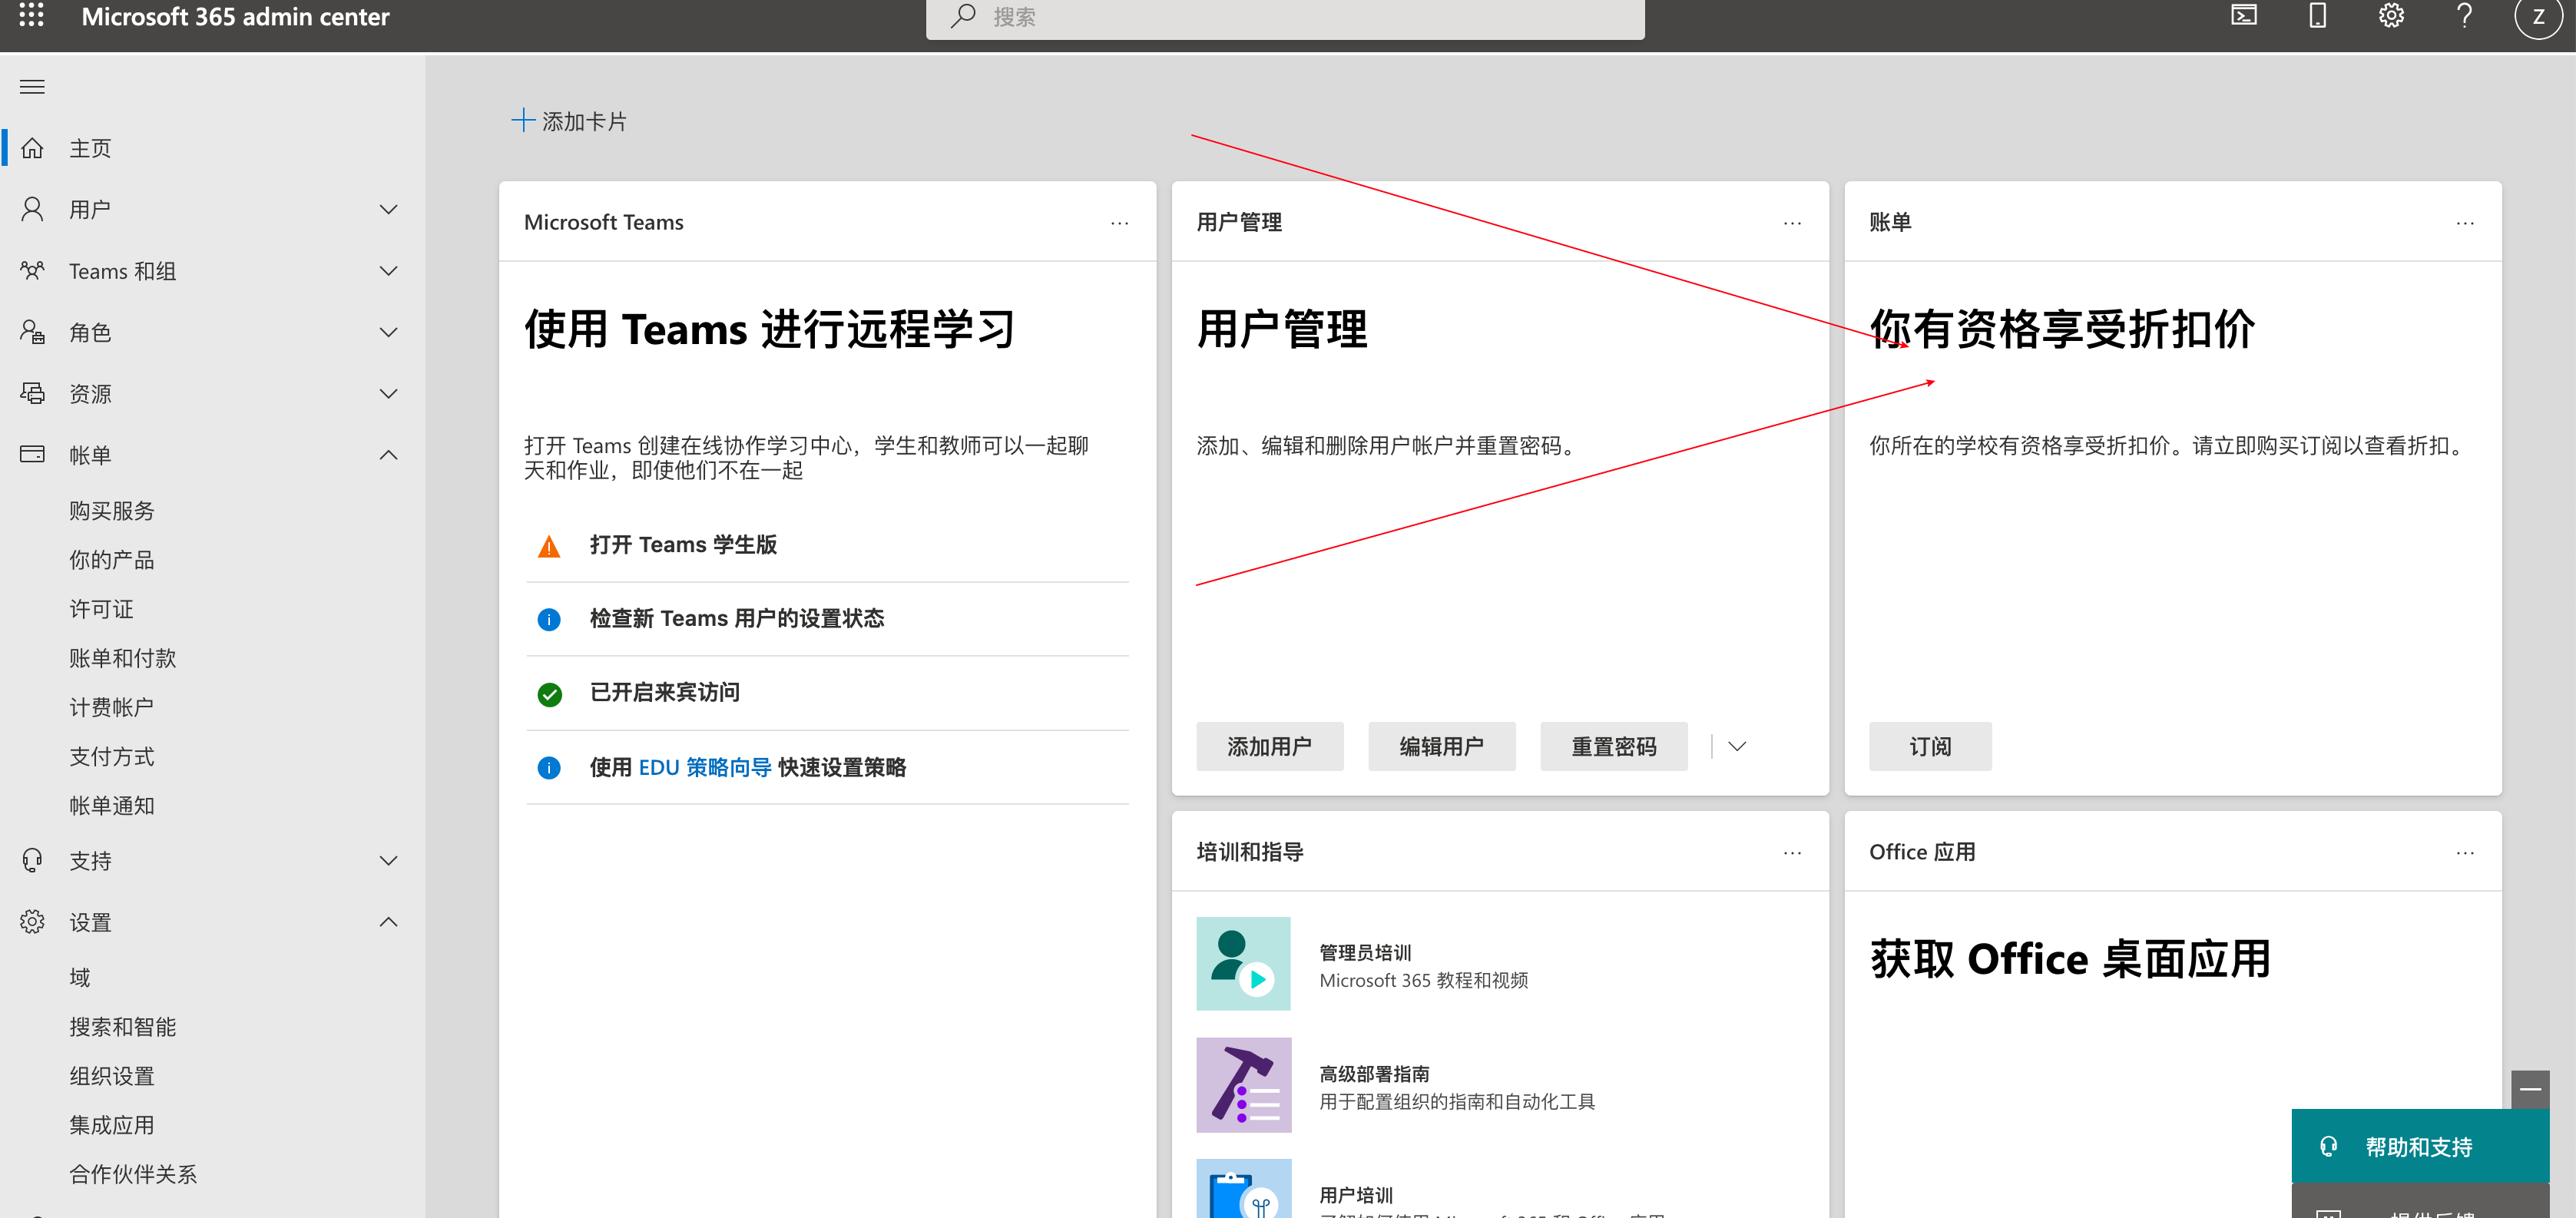This screenshot has height=1218, width=2576.
Task: Open the help question mark icon
Action: 2465,16
